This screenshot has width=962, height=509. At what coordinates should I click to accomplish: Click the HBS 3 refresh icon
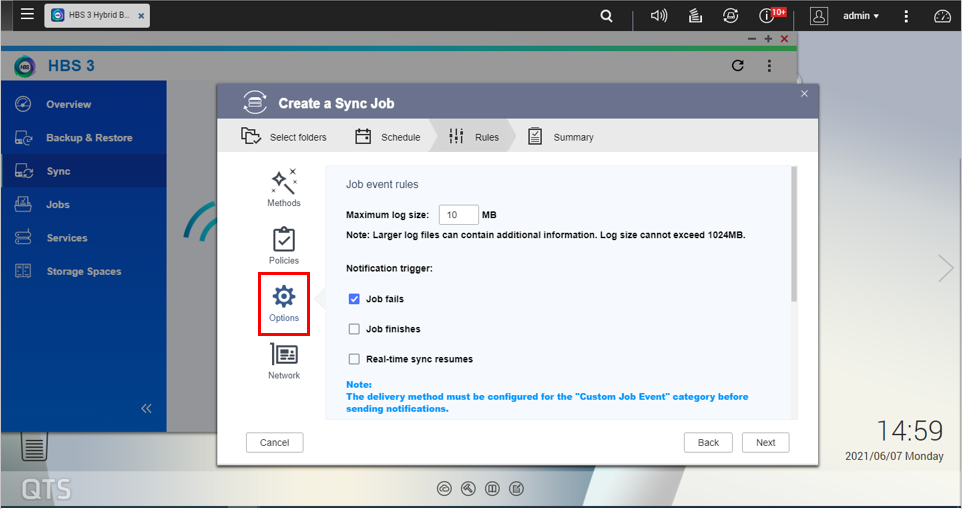point(738,66)
